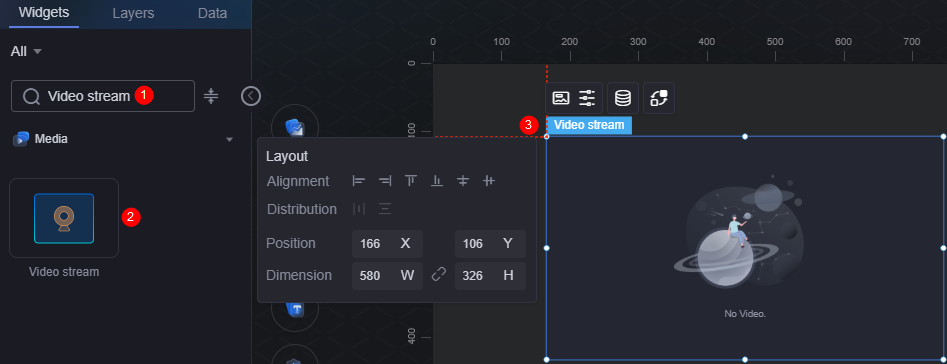Click the align left icon
947x364 pixels.
point(359,180)
